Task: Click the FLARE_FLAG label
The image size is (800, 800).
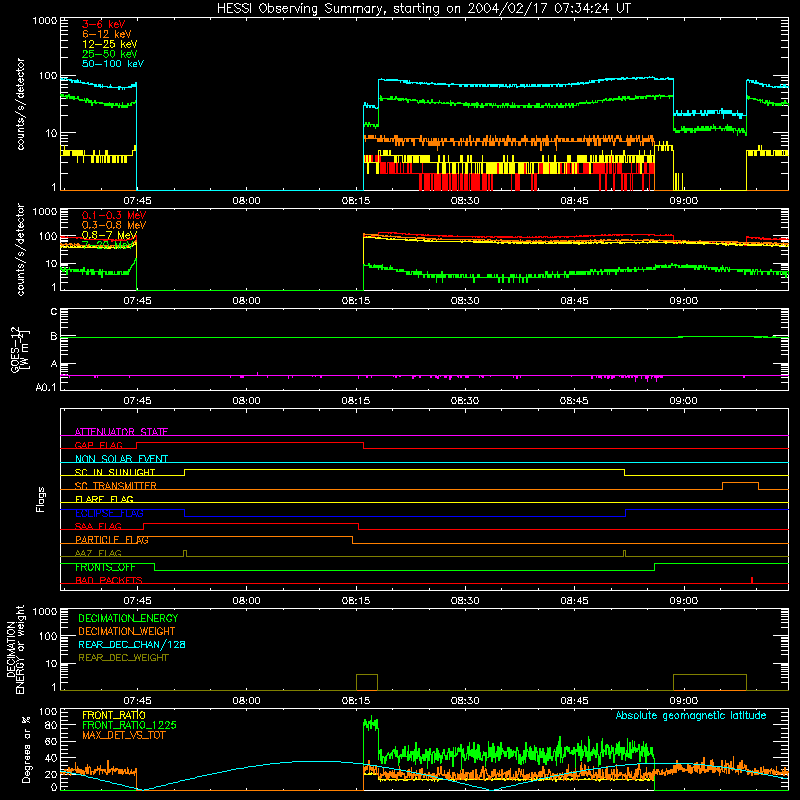Action: [104, 499]
